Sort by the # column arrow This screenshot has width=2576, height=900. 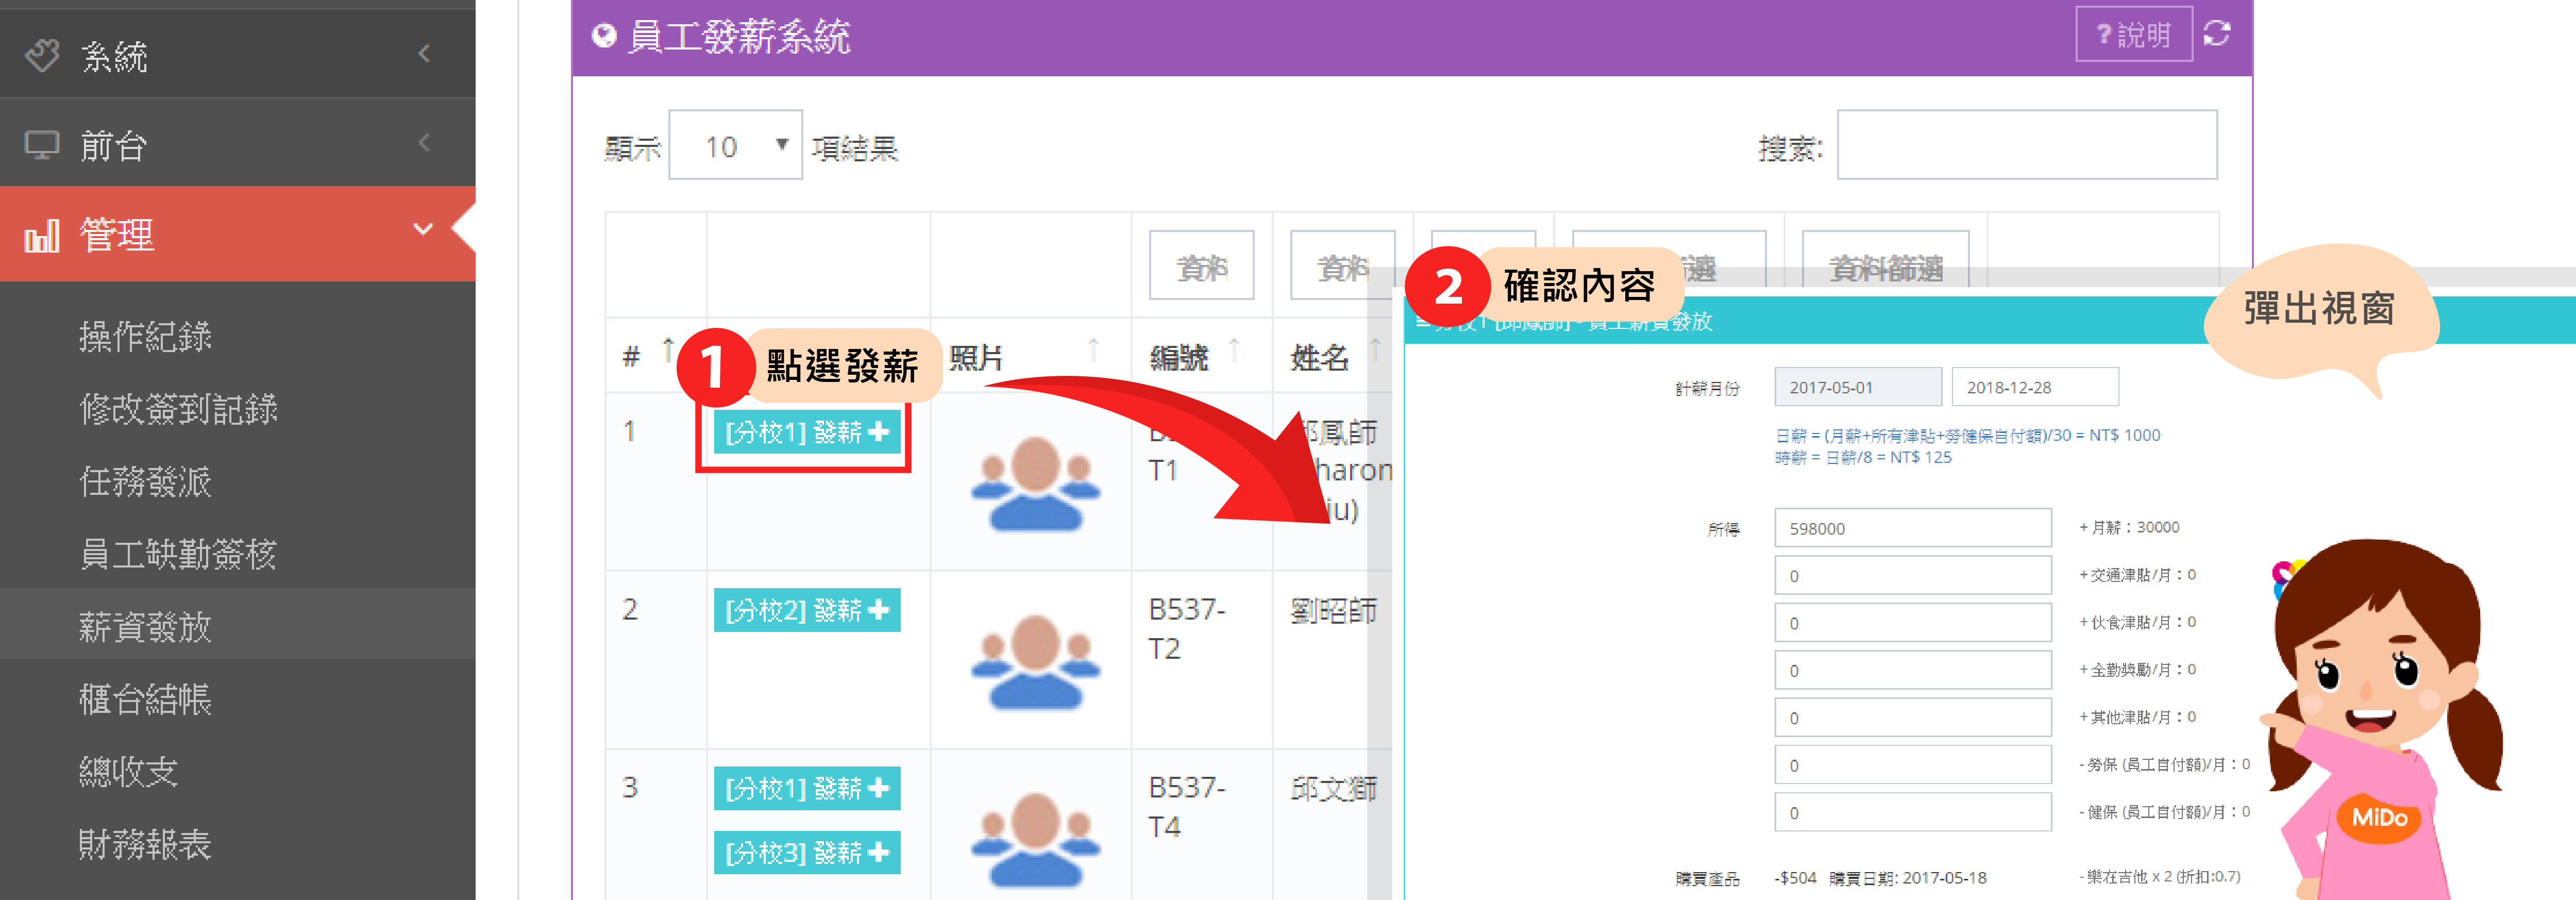[668, 350]
